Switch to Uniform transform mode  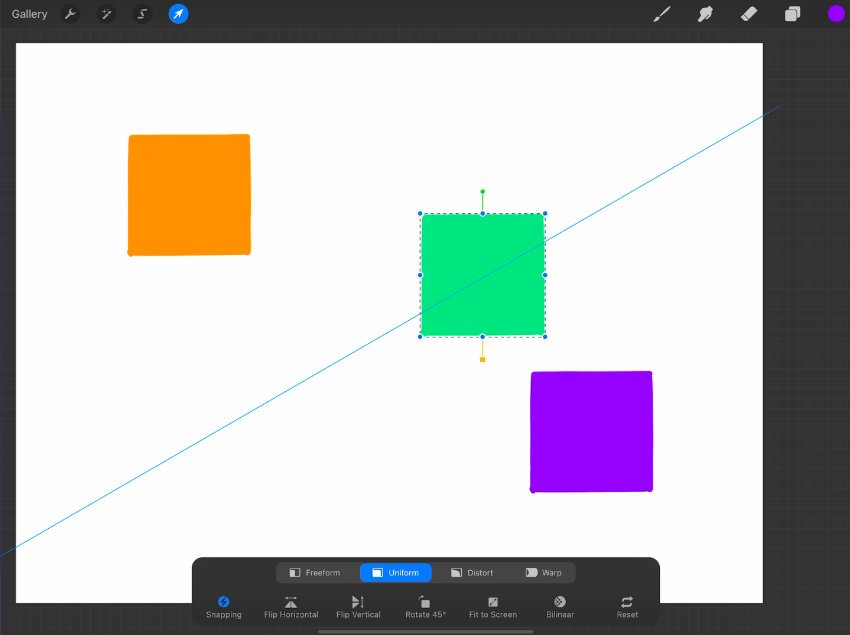(x=396, y=573)
